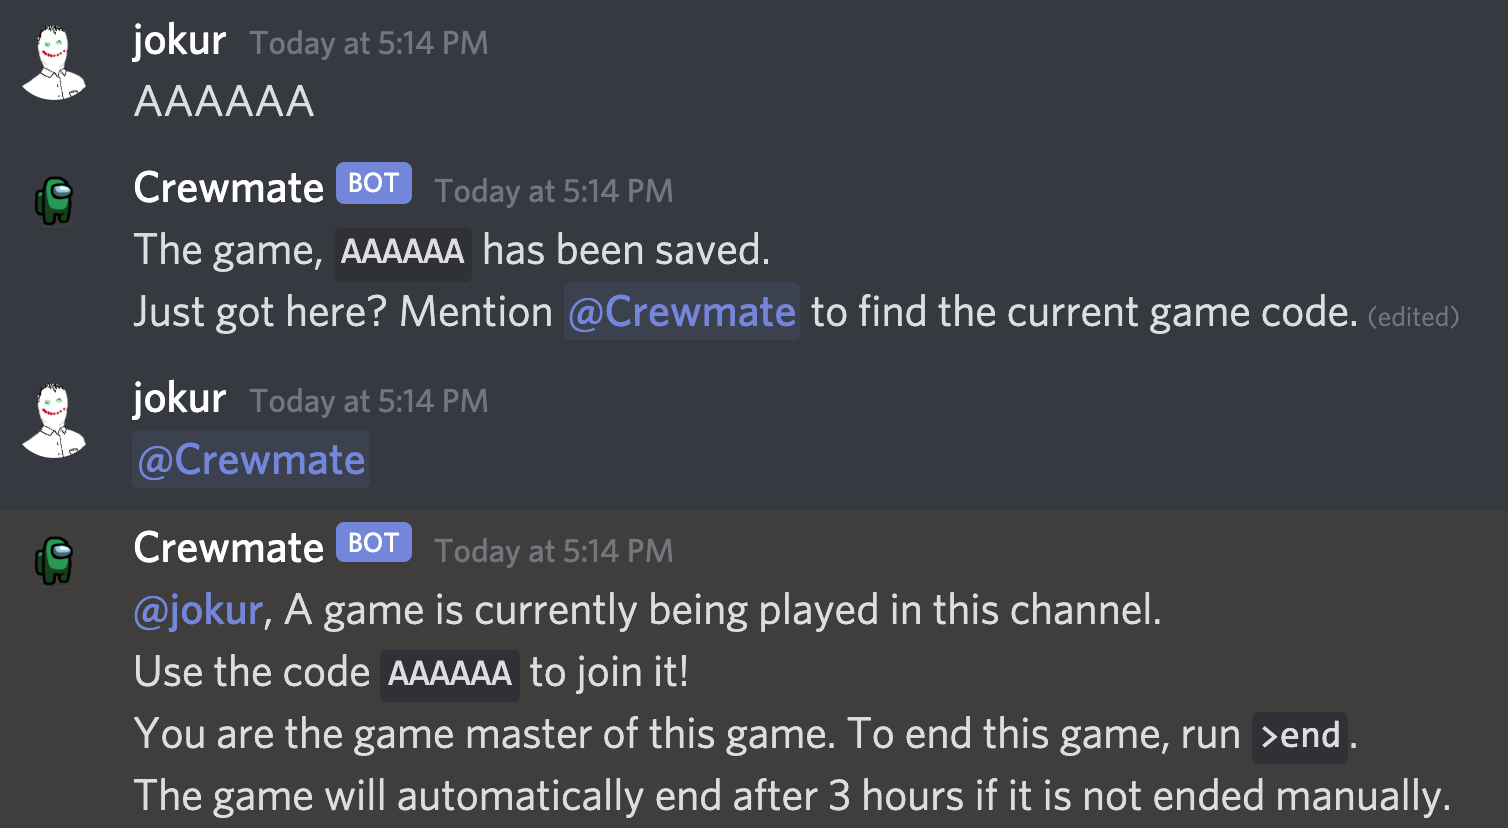Click the timestamp next to jokur's first message

pos(368,42)
